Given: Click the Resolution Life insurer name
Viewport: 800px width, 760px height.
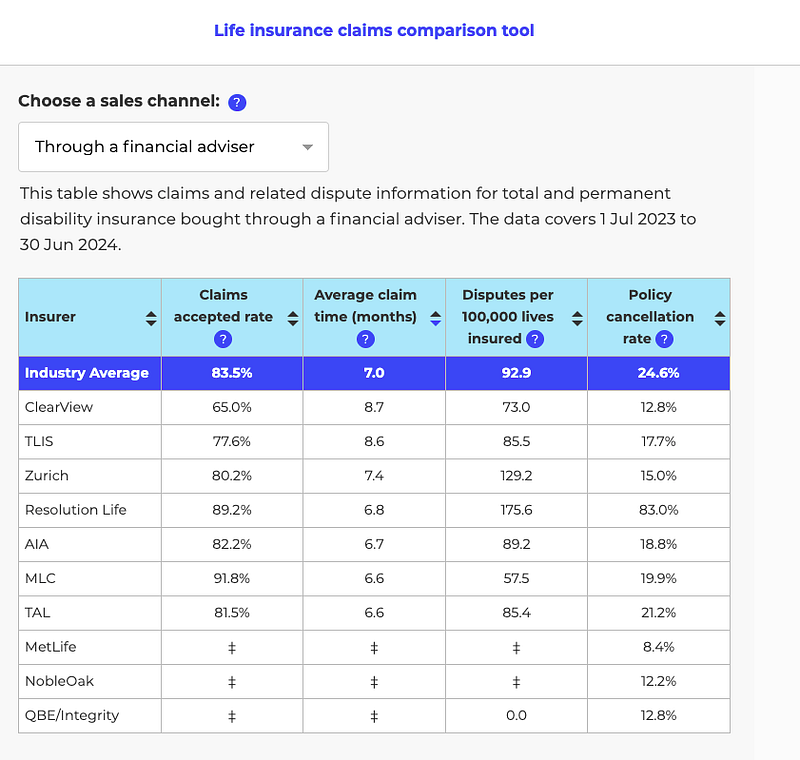Looking at the screenshot, I should pyautogui.click(x=76, y=510).
